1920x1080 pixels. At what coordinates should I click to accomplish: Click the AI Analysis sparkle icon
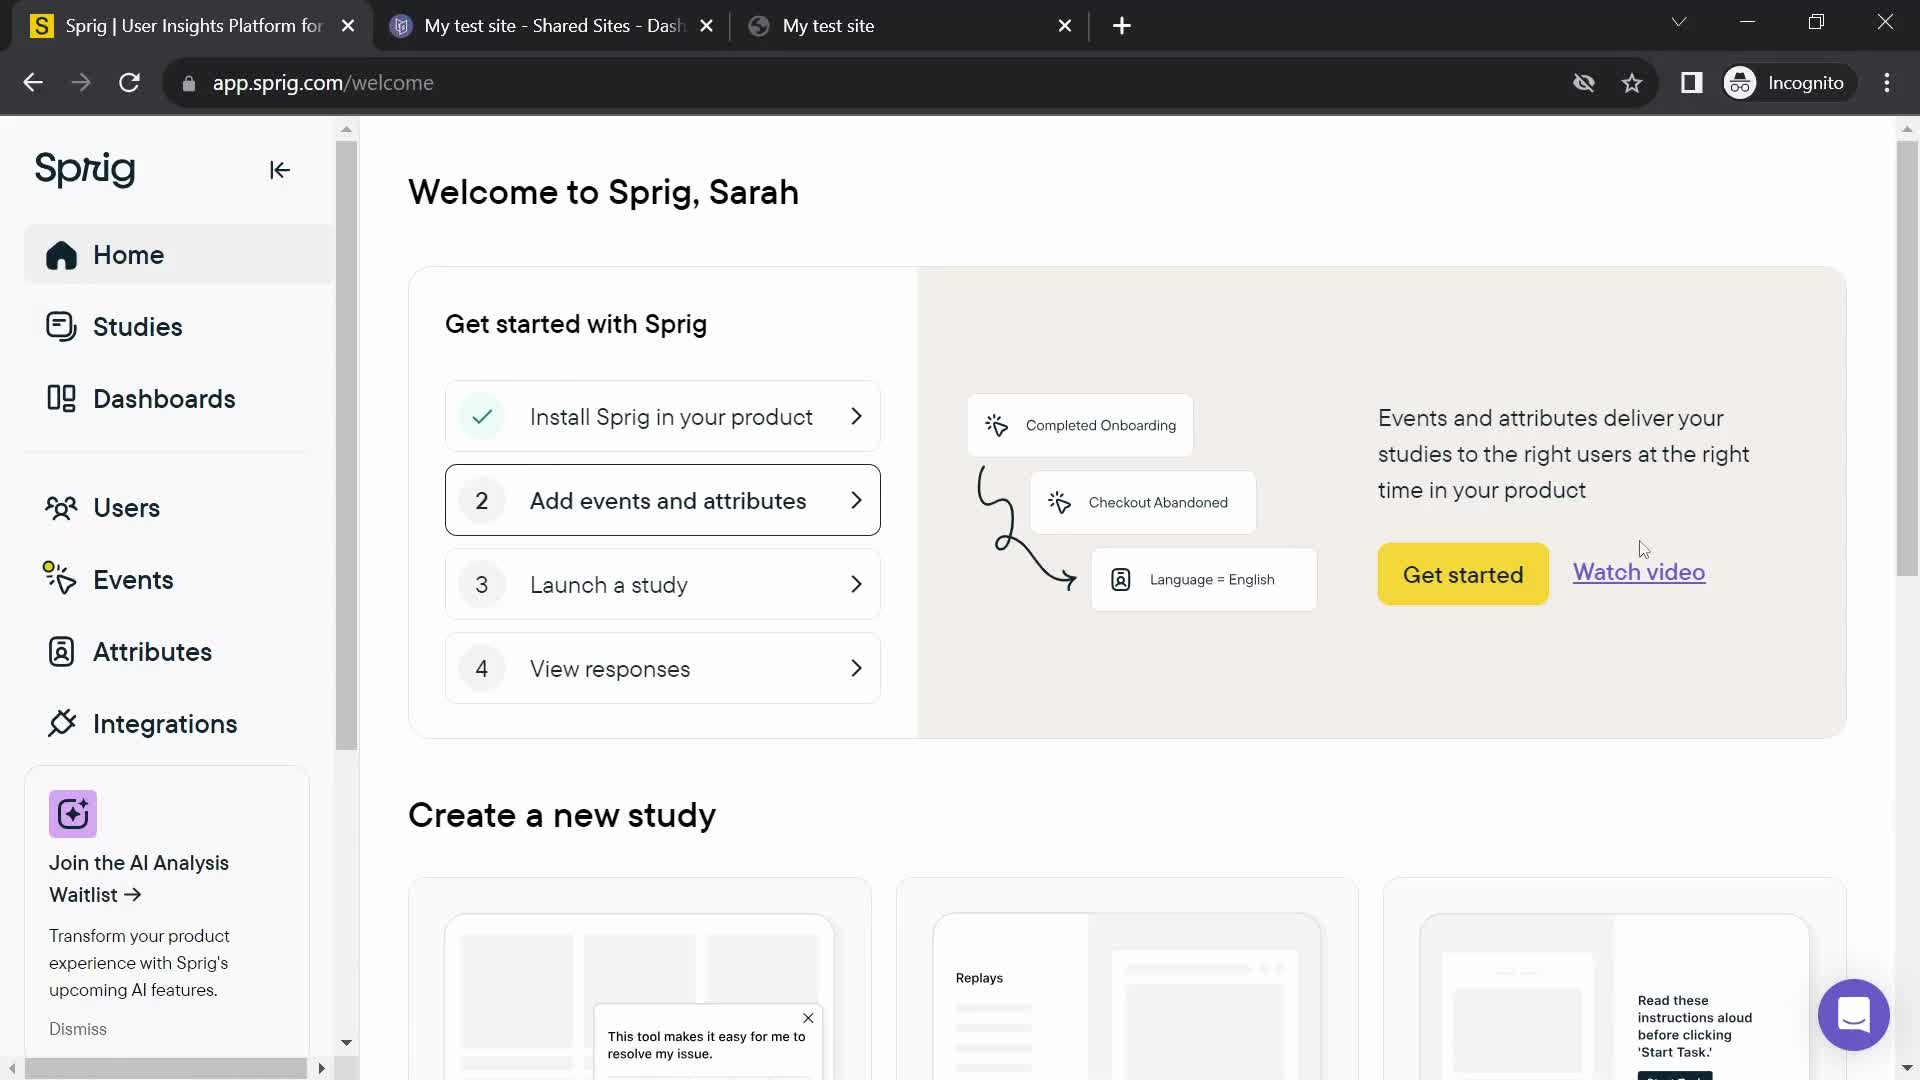[73, 814]
